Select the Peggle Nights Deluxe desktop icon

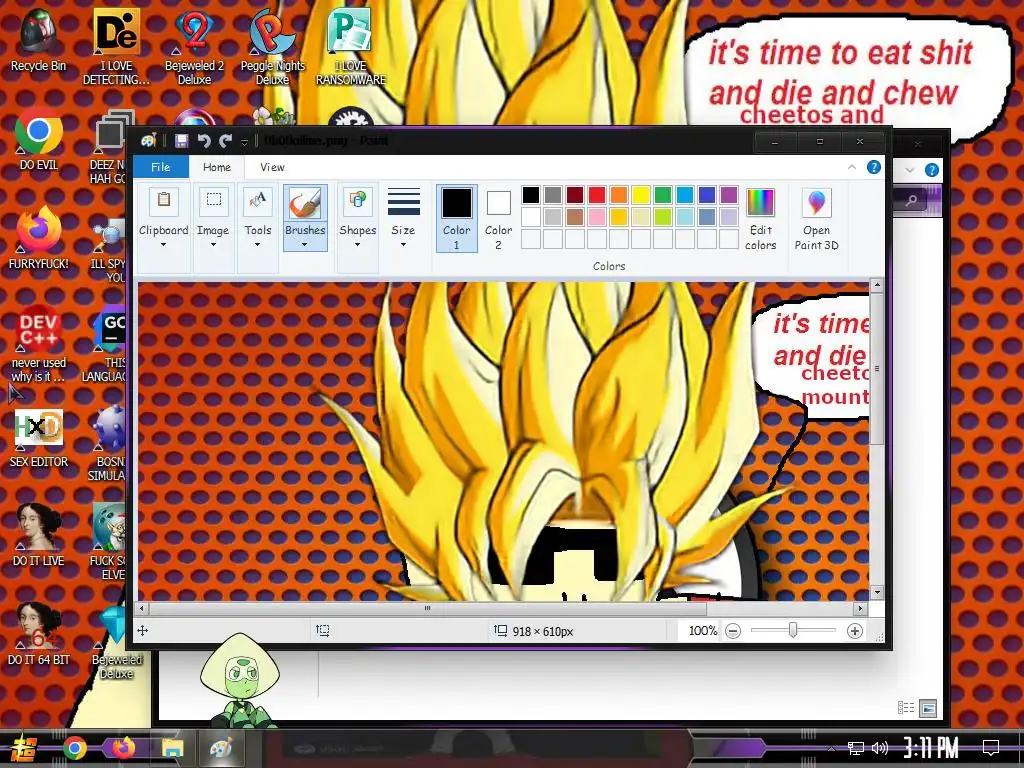[x=272, y=47]
